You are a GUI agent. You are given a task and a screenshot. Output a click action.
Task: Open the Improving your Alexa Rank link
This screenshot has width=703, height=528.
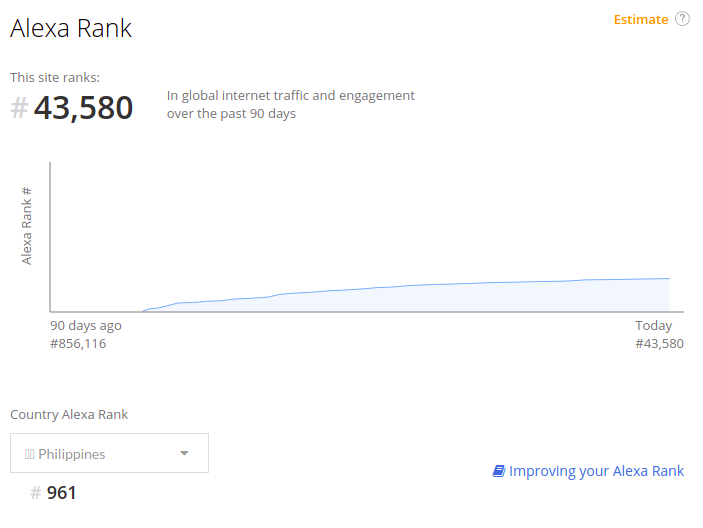click(596, 471)
